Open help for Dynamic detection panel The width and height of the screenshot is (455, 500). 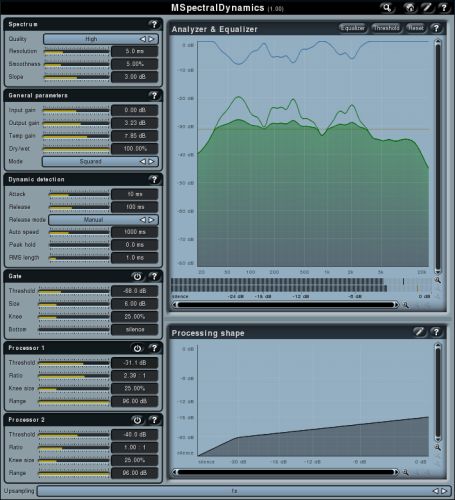154,180
